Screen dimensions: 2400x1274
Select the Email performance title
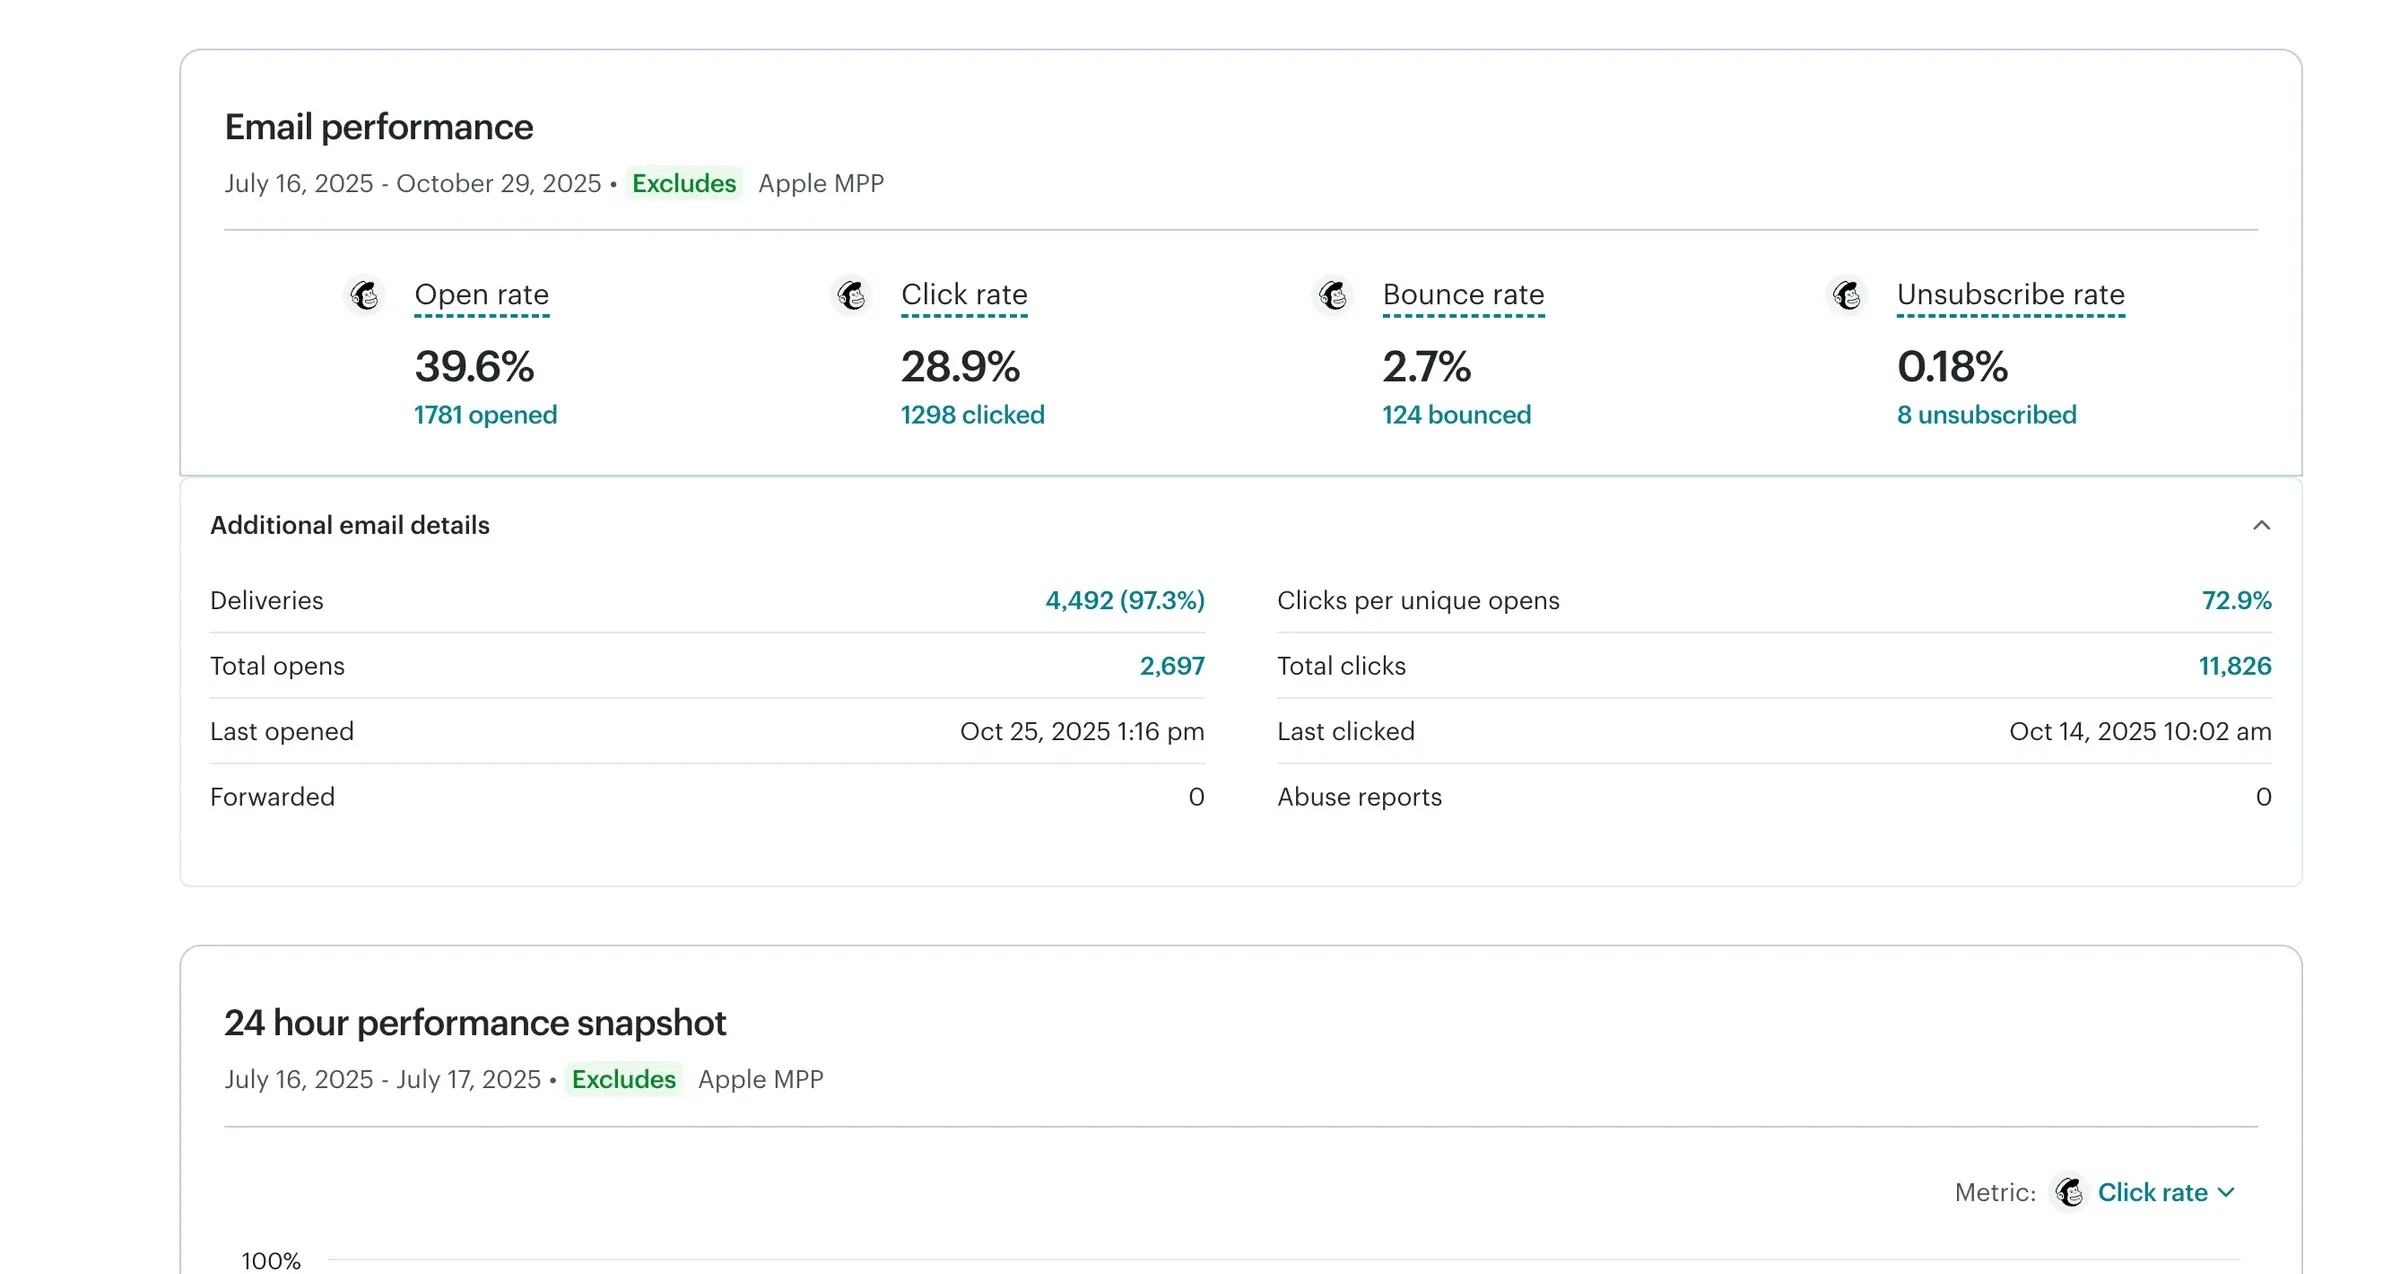click(379, 127)
